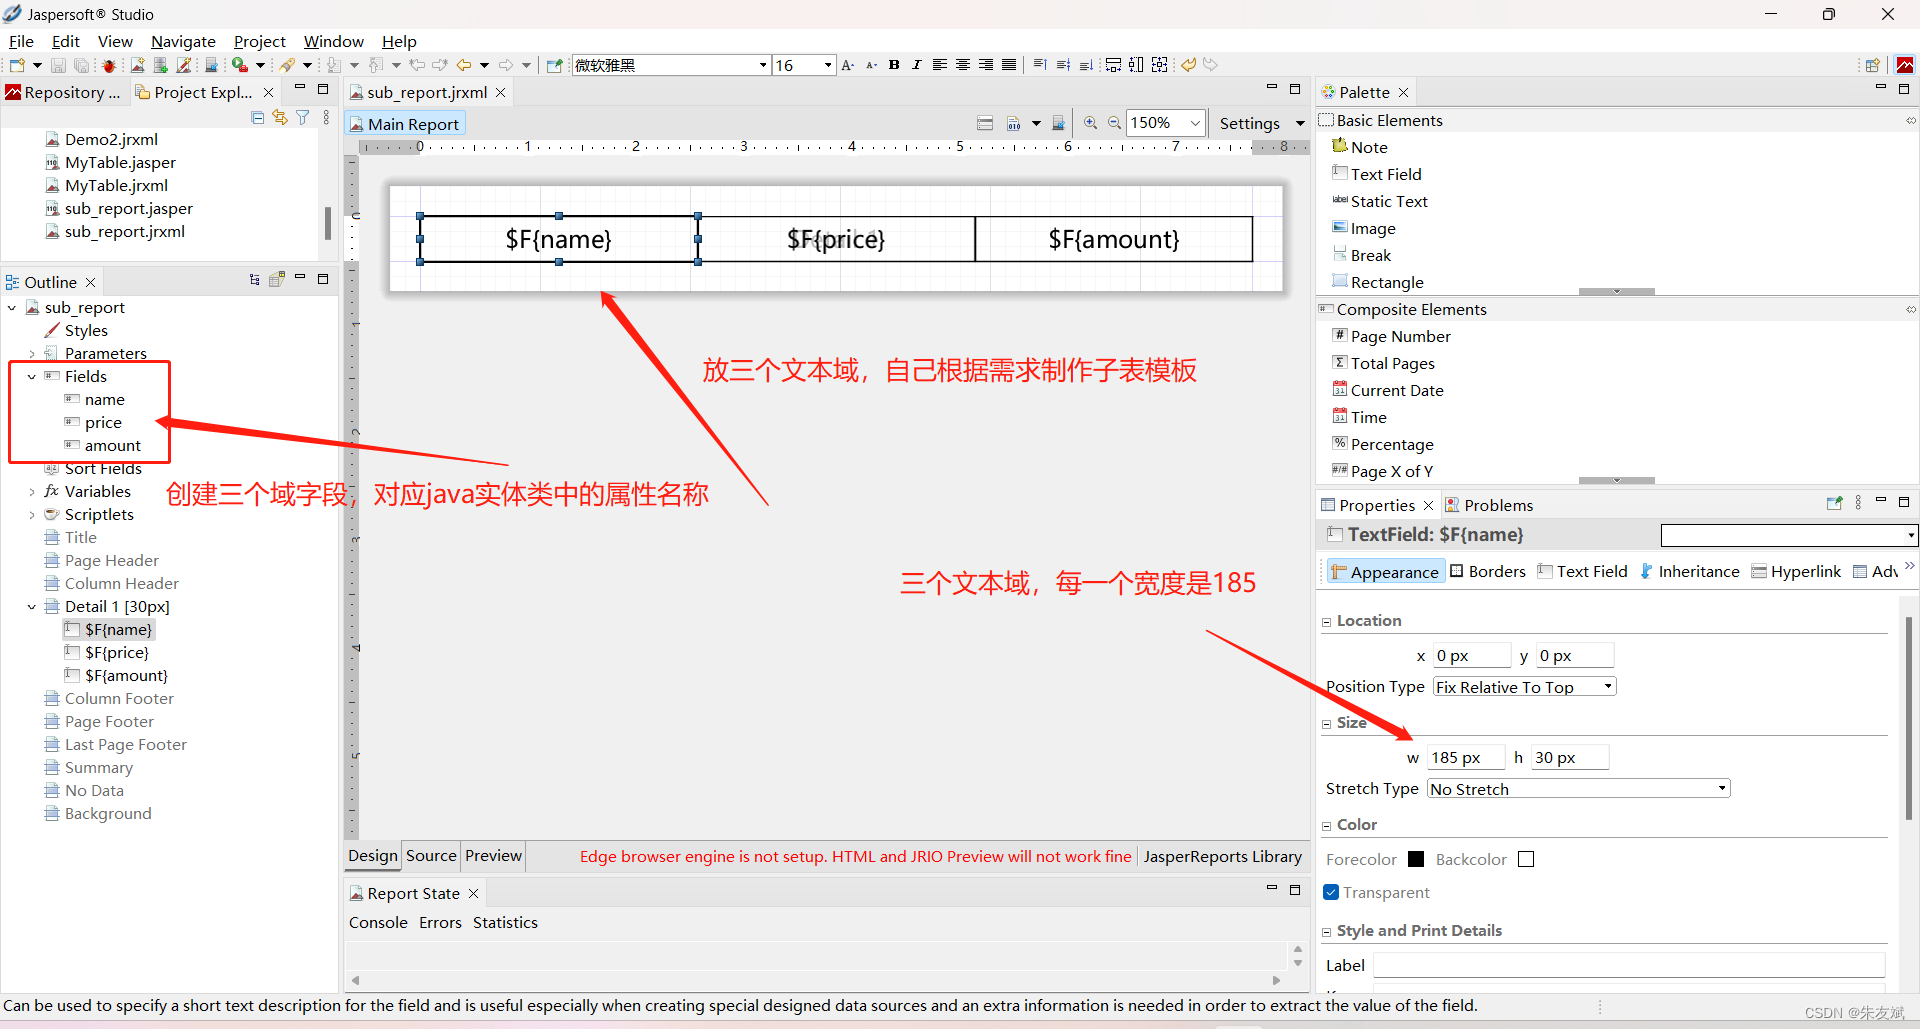Select the Text Field palette element
1920x1029 pixels.
click(x=1386, y=173)
